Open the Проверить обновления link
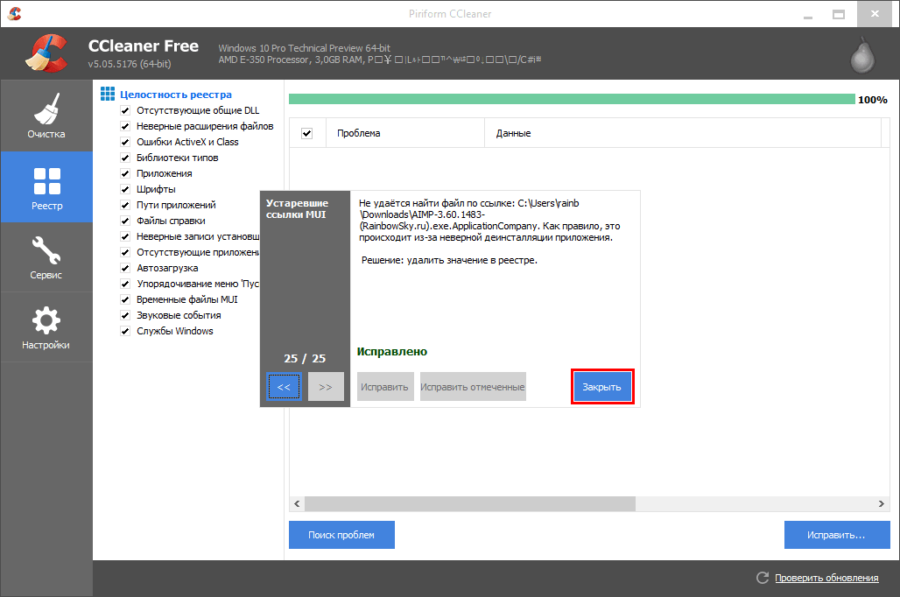 point(825,578)
